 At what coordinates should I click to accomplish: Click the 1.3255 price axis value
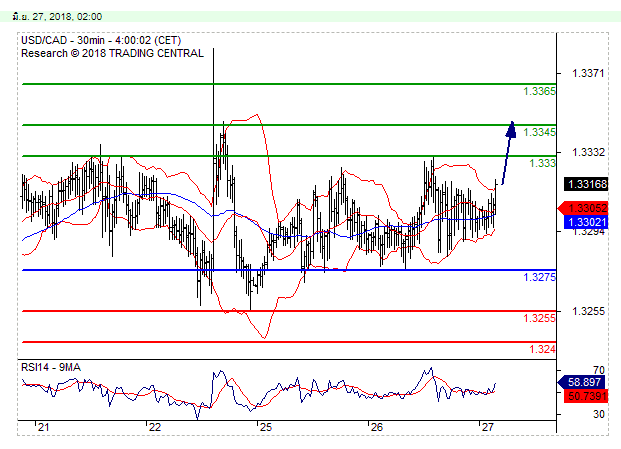coord(588,311)
